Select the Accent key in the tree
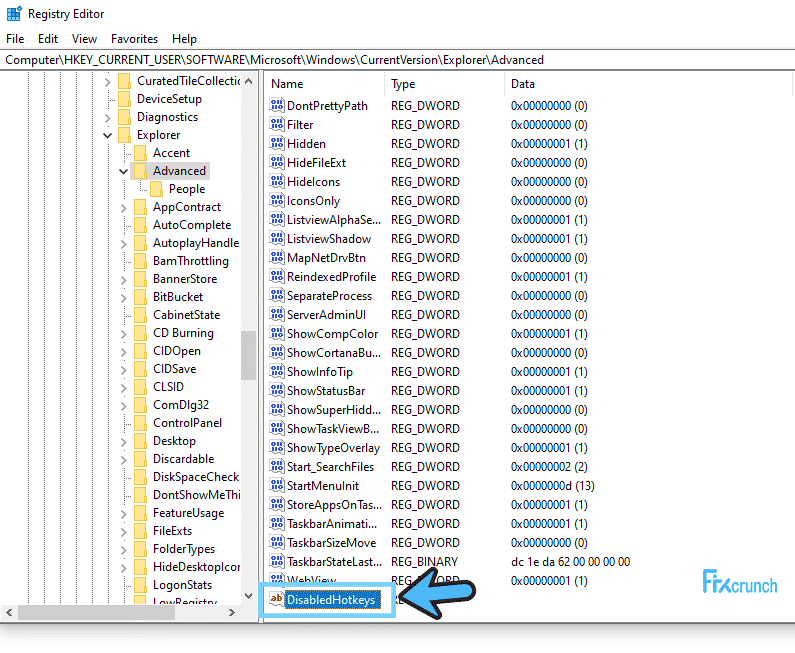The width and height of the screenshot is (795, 653). pyautogui.click(x=171, y=153)
